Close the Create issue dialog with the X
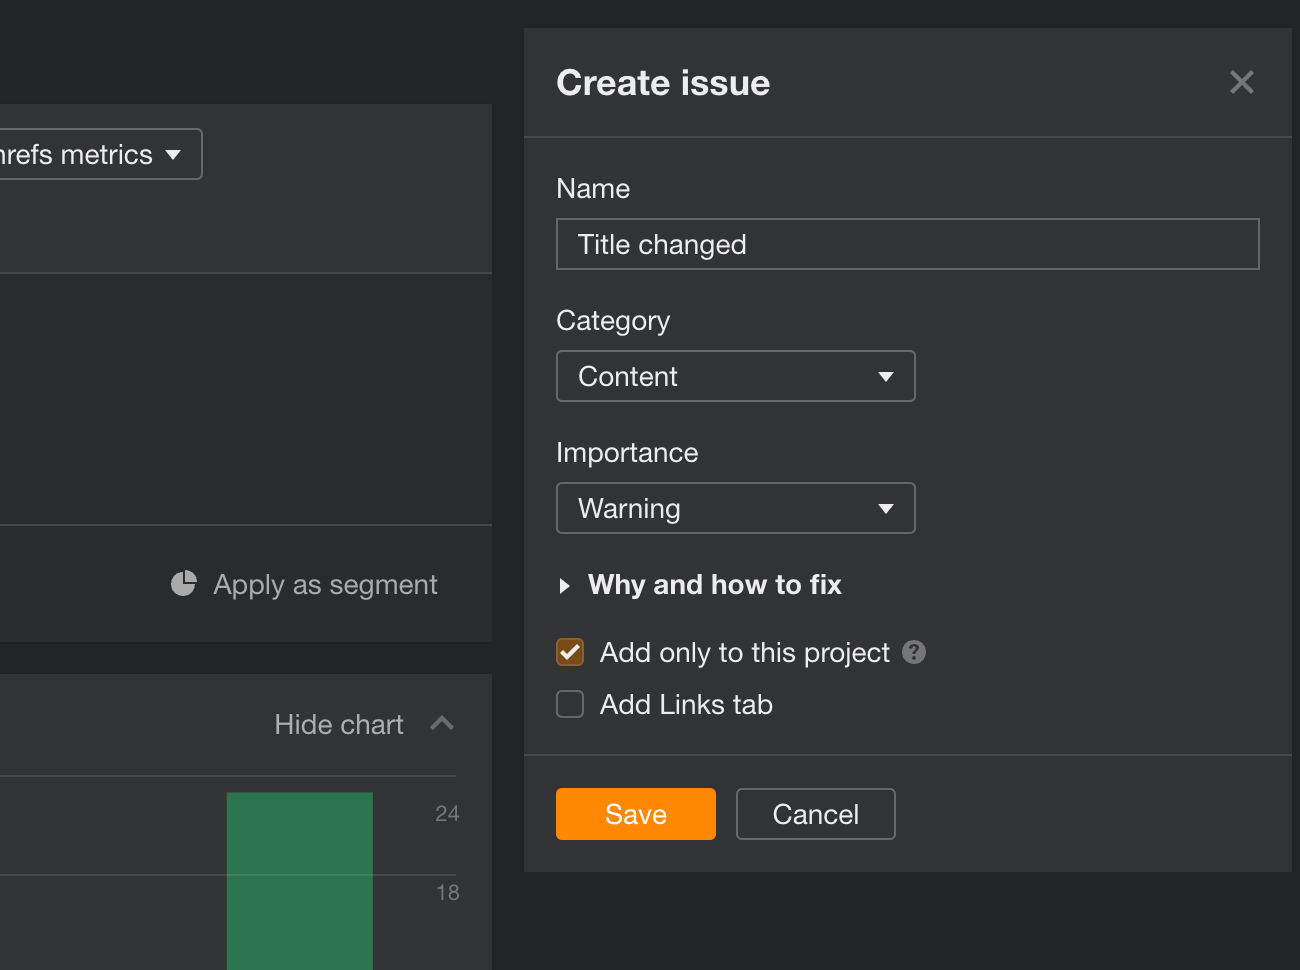Image resolution: width=1300 pixels, height=970 pixels. point(1241,82)
